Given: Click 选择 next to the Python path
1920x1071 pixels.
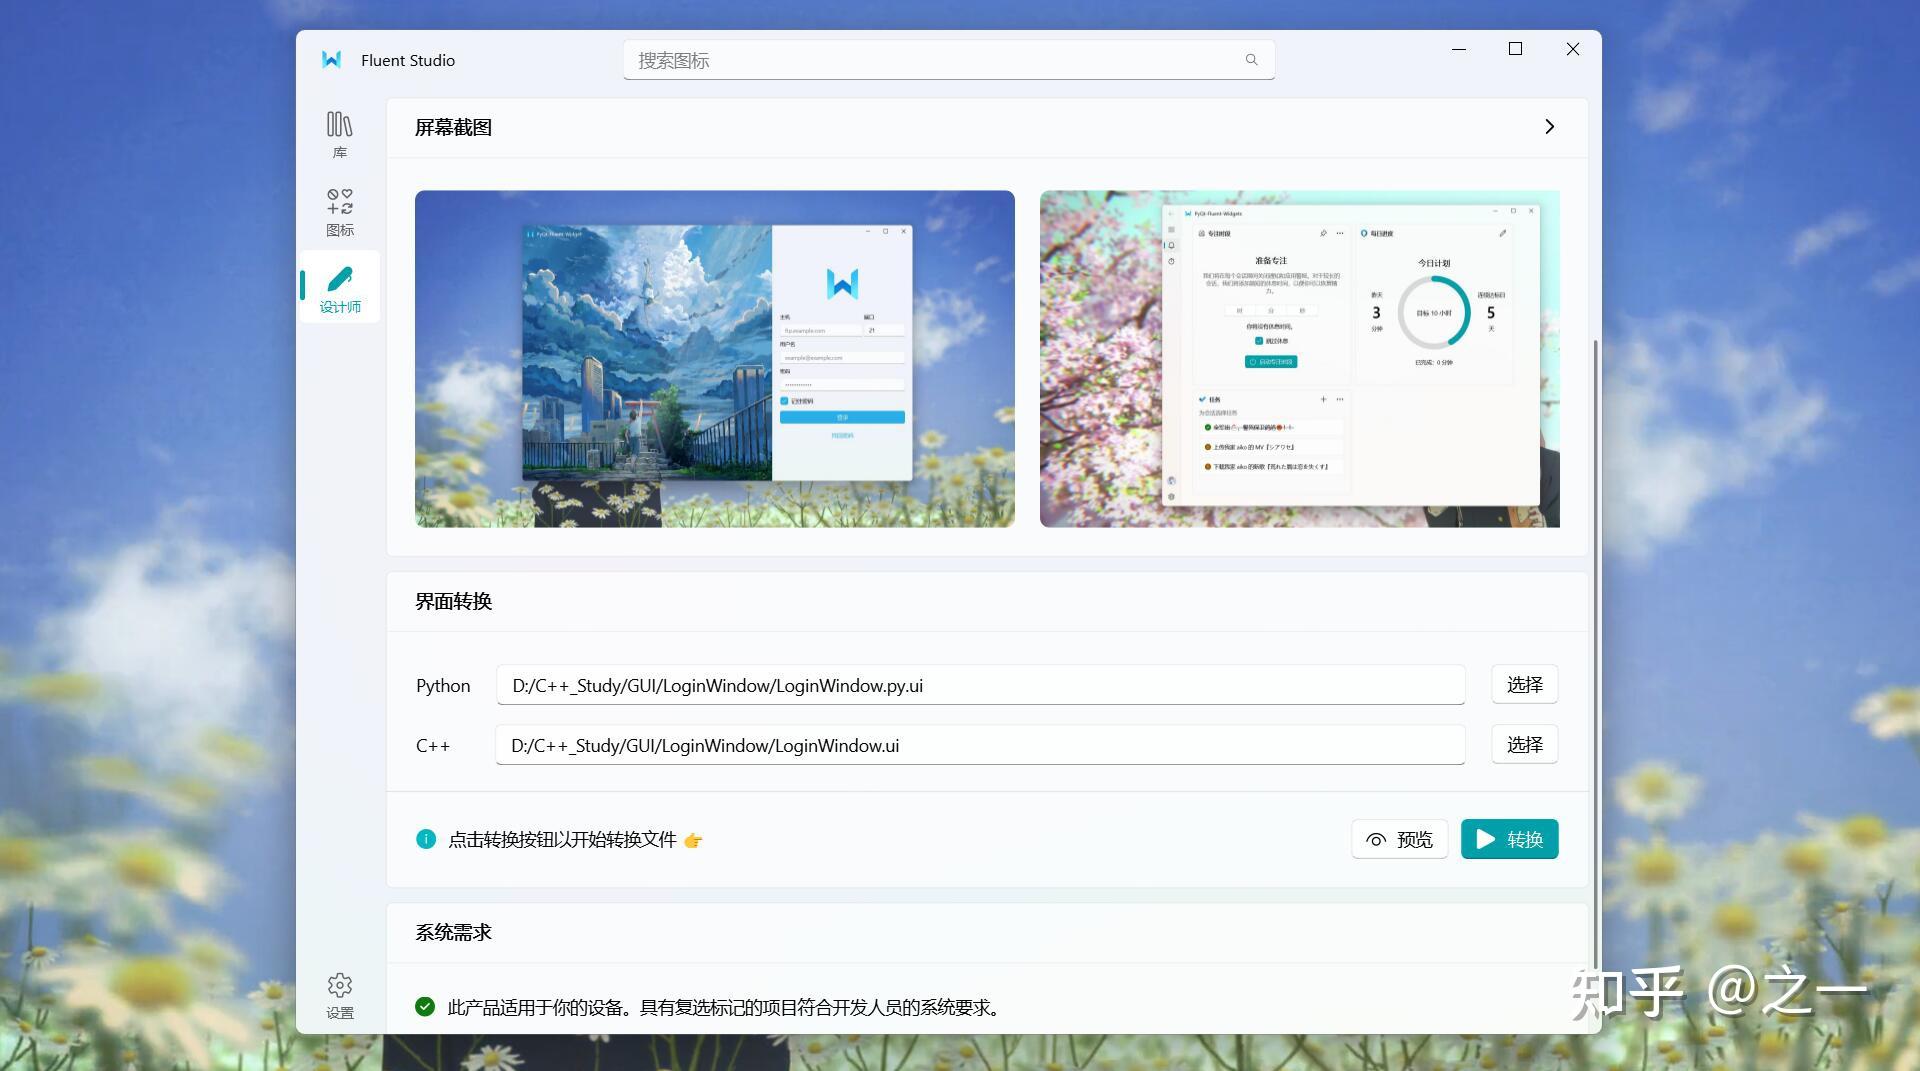Looking at the screenshot, I should click(1524, 684).
